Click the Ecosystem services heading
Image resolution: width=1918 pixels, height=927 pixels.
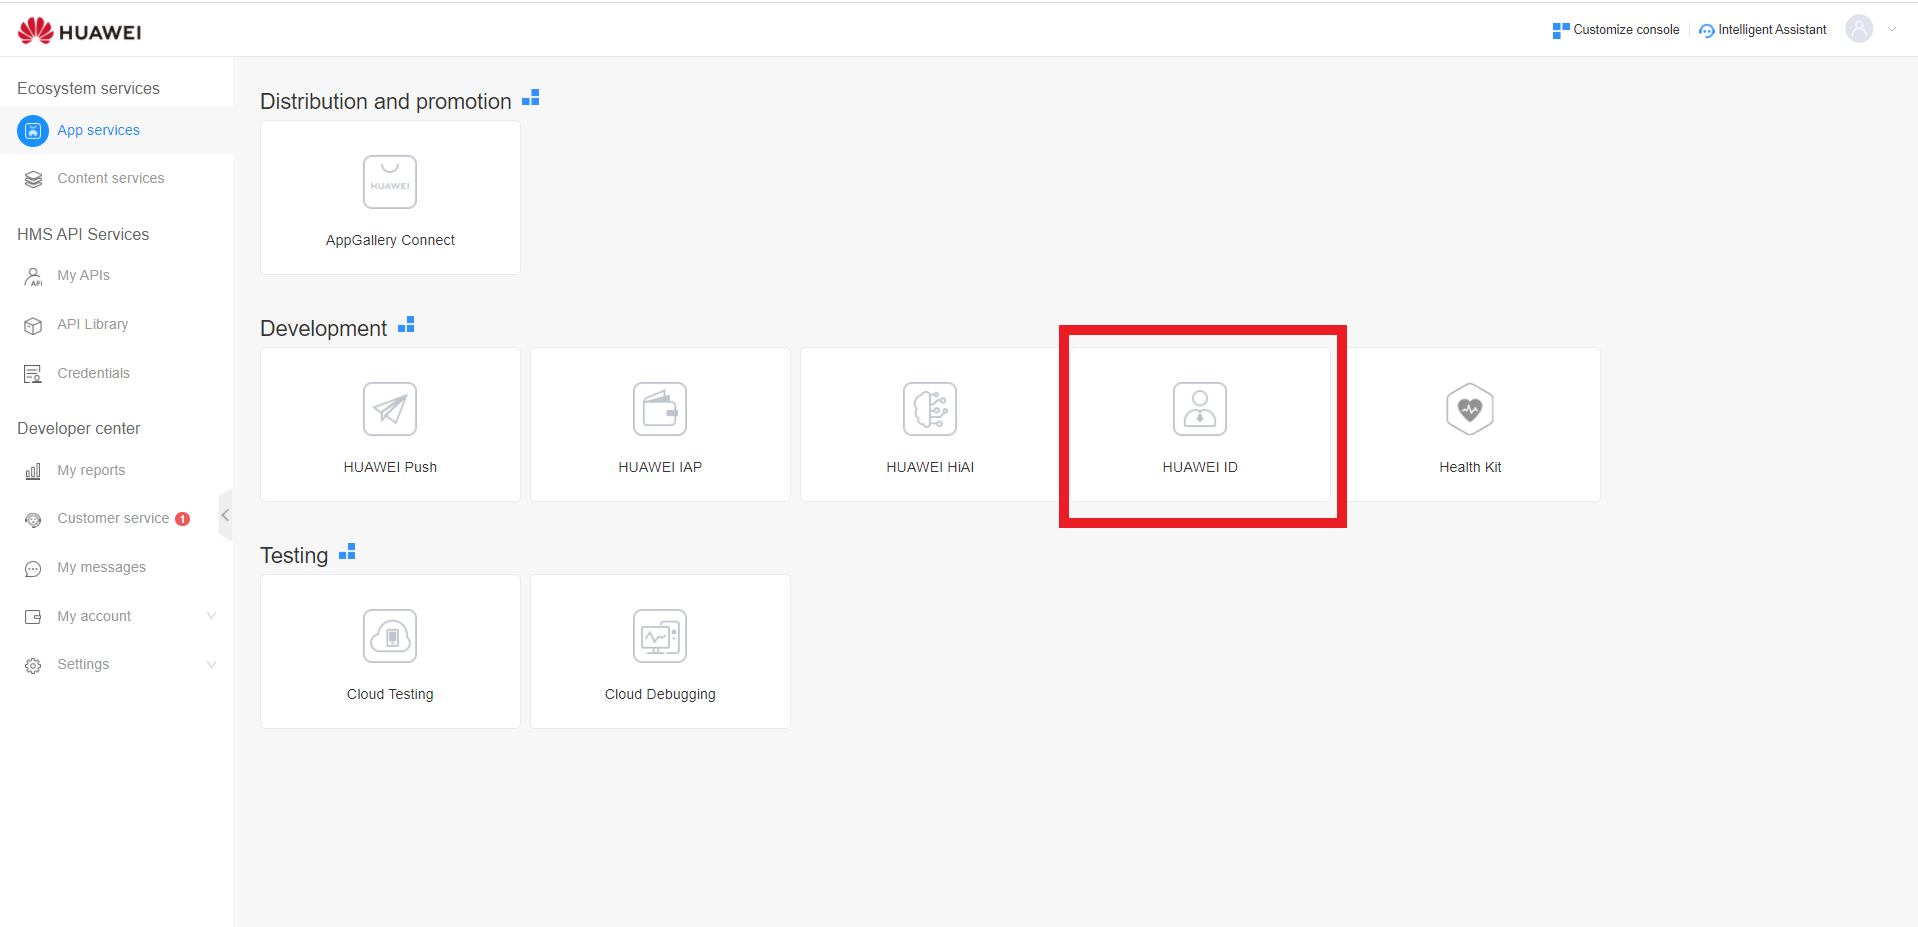tap(88, 88)
